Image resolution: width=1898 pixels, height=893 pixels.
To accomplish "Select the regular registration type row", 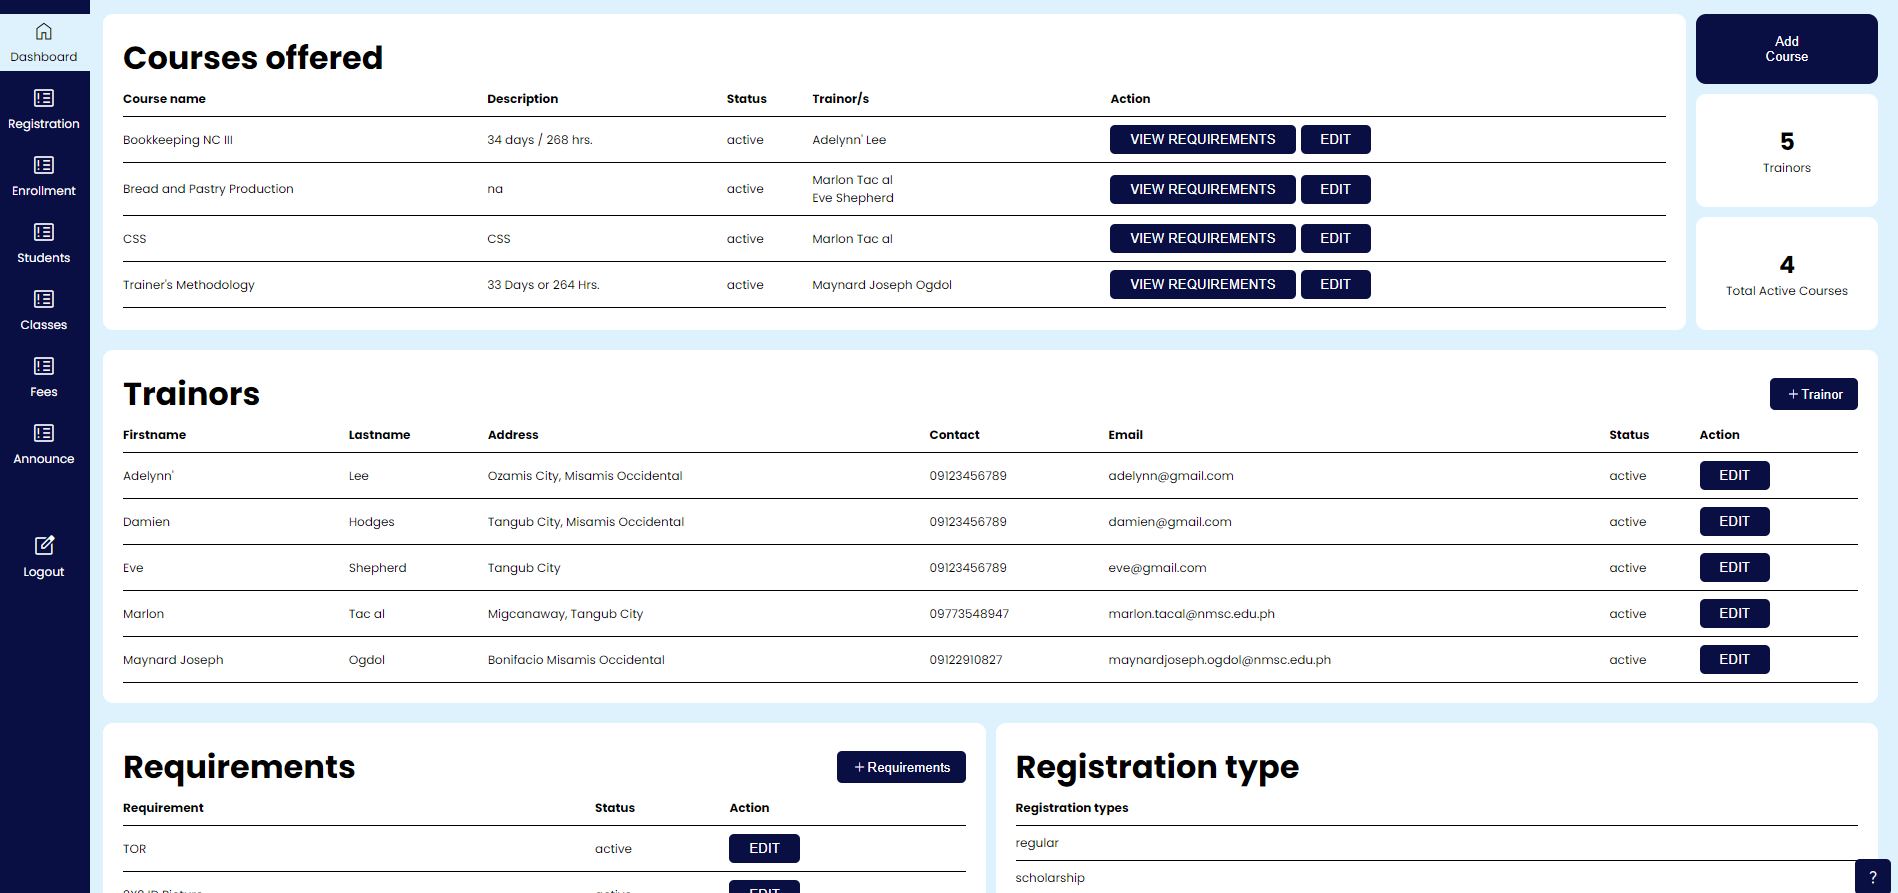I will pyautogui.click(x=1037, y=843).
